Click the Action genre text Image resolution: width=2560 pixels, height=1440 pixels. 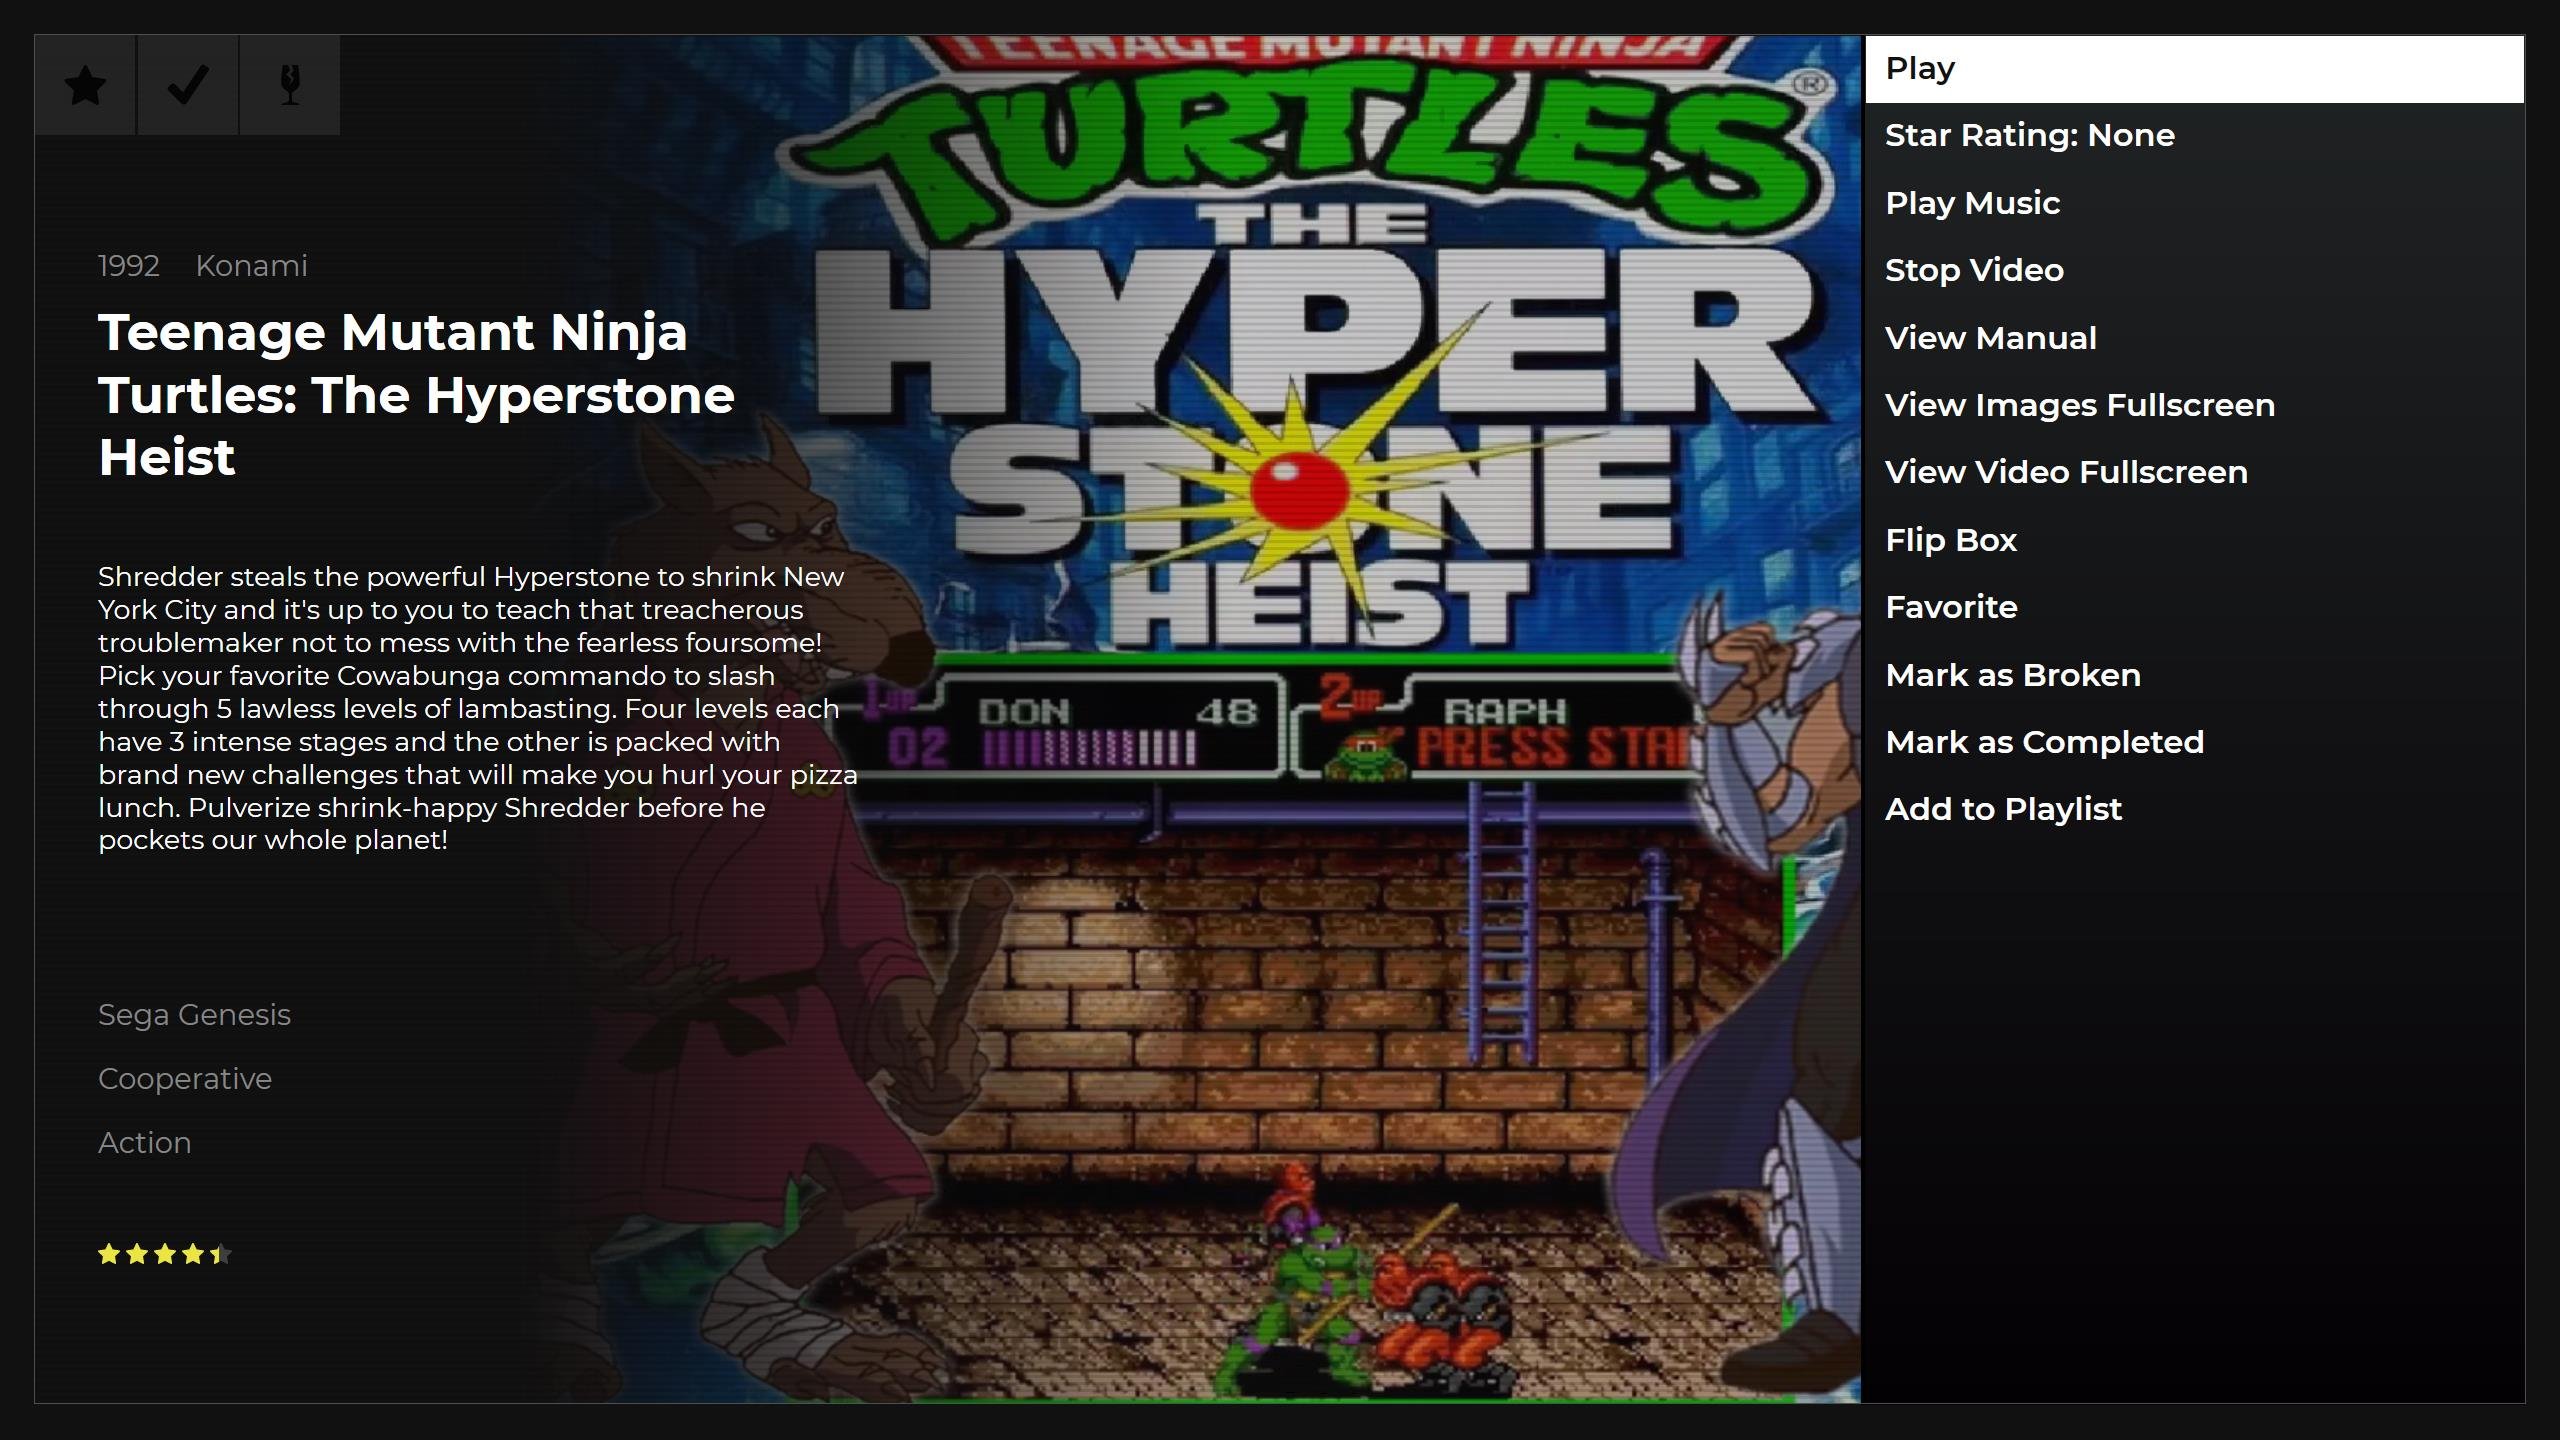(144, 1143)
